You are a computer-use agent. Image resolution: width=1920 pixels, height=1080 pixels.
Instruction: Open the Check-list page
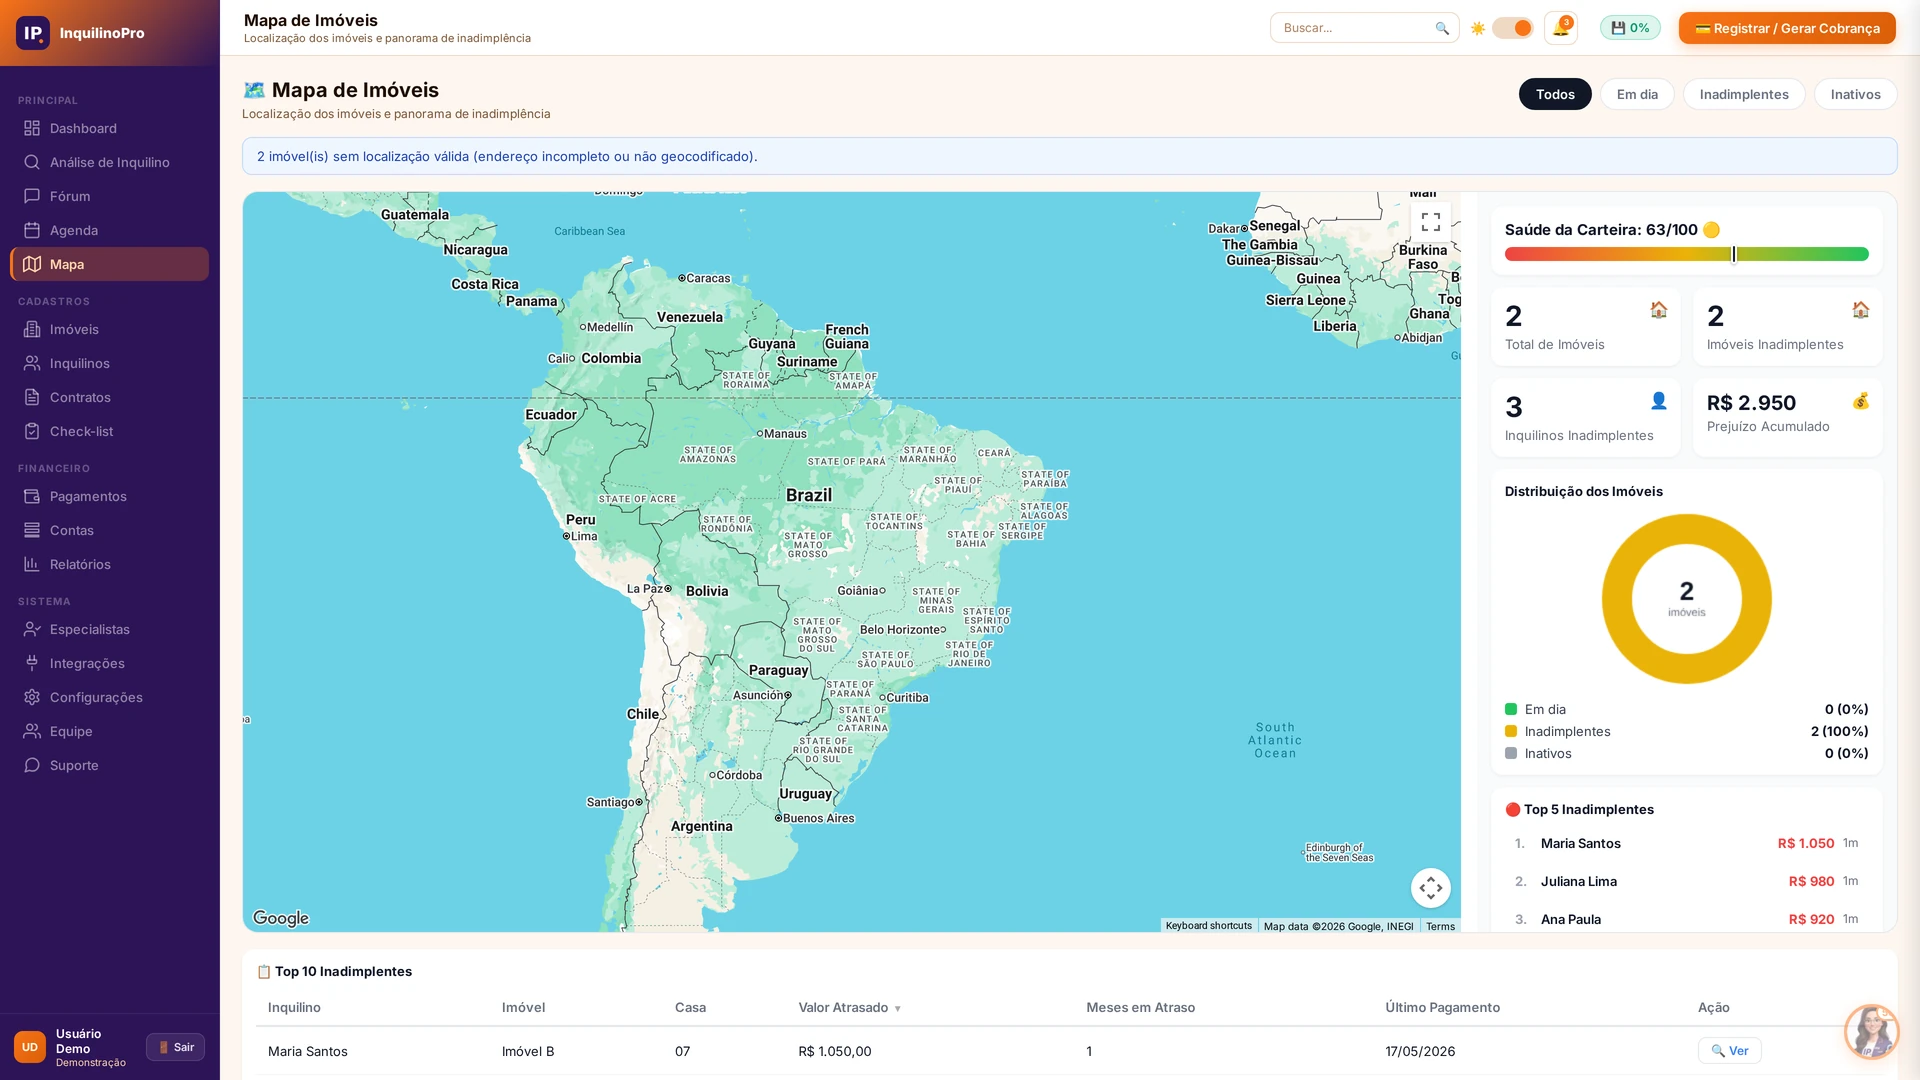tap(110, 431)
